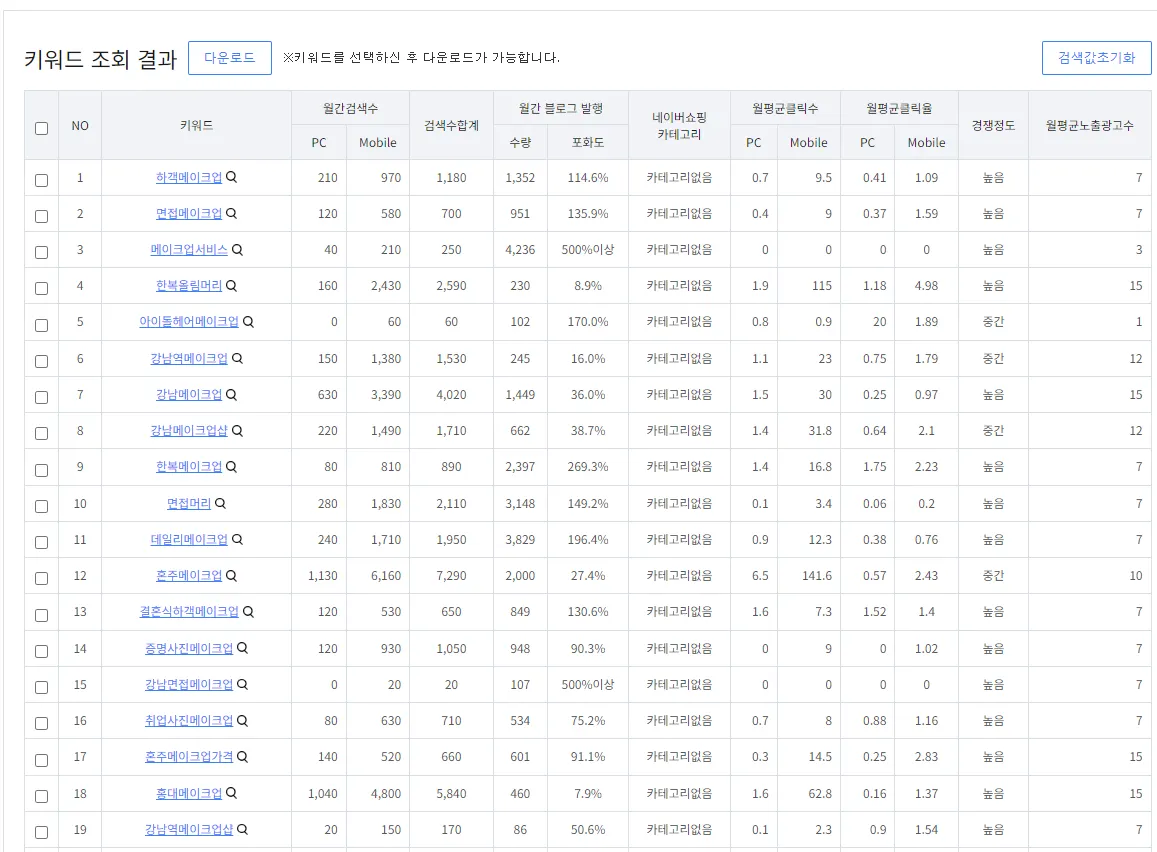Click the 증명사진메이크업 keyword link
Image resolution: width=1157 pixels, height=852 pixels.
[189, 649]
